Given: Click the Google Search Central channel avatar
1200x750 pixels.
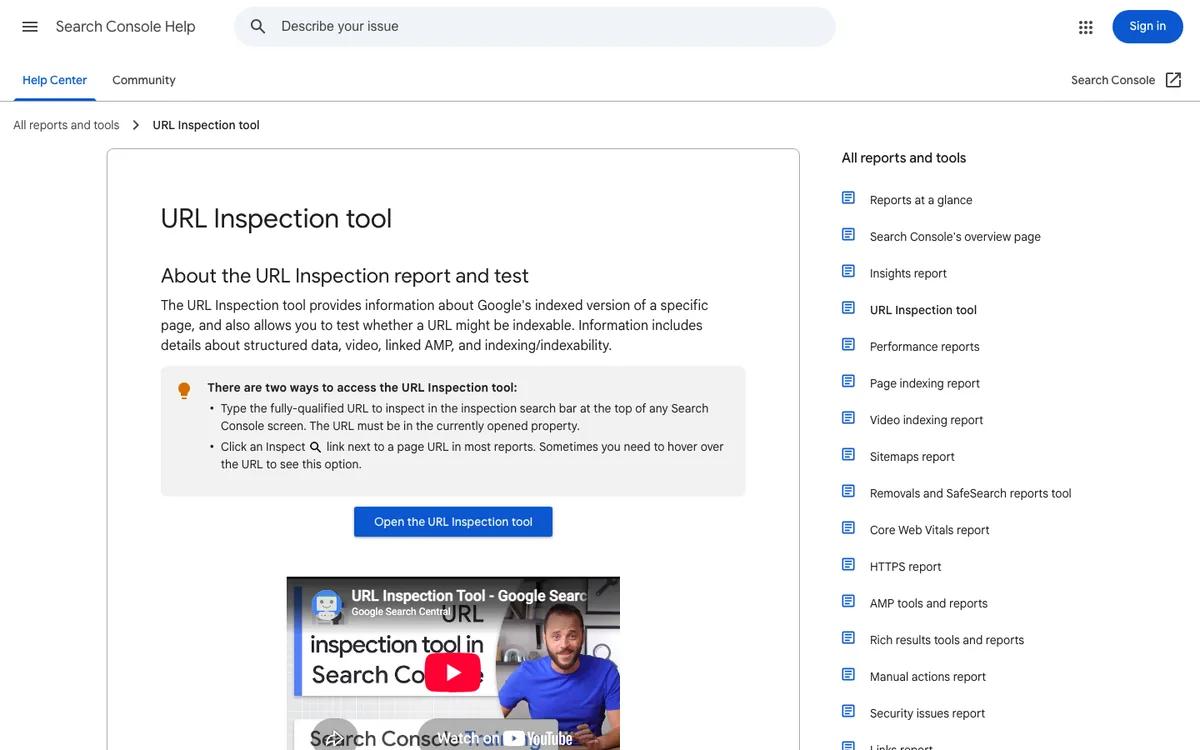Looking at the screenshot, I should (x=326, y=603).
